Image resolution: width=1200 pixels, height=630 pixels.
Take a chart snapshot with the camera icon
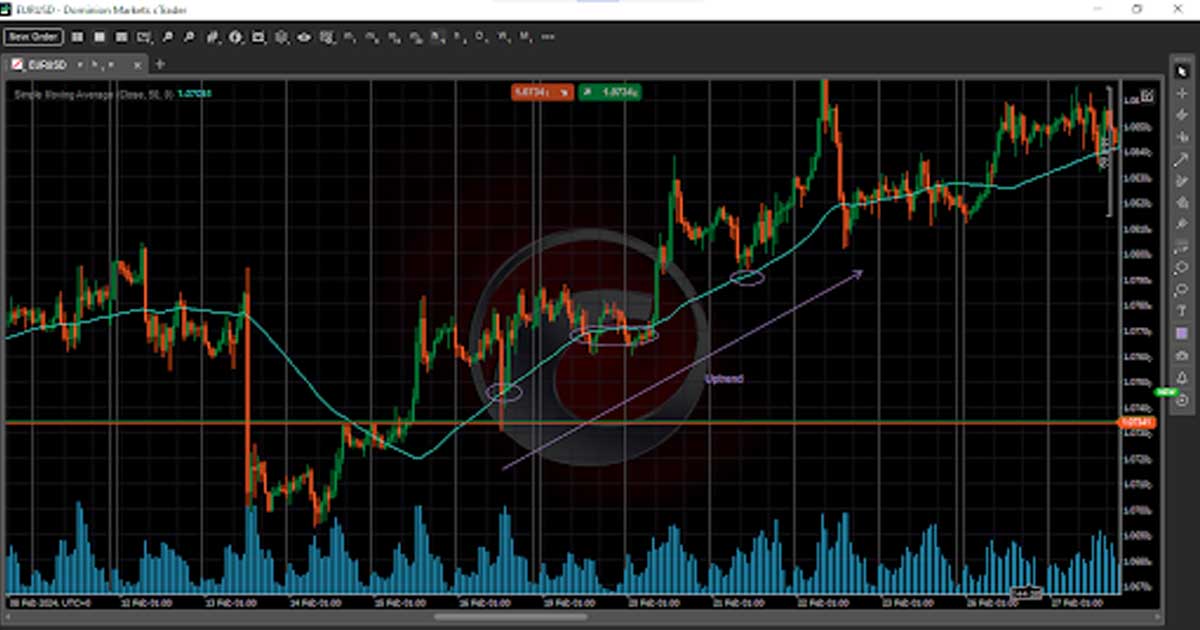click(1182, 355)
